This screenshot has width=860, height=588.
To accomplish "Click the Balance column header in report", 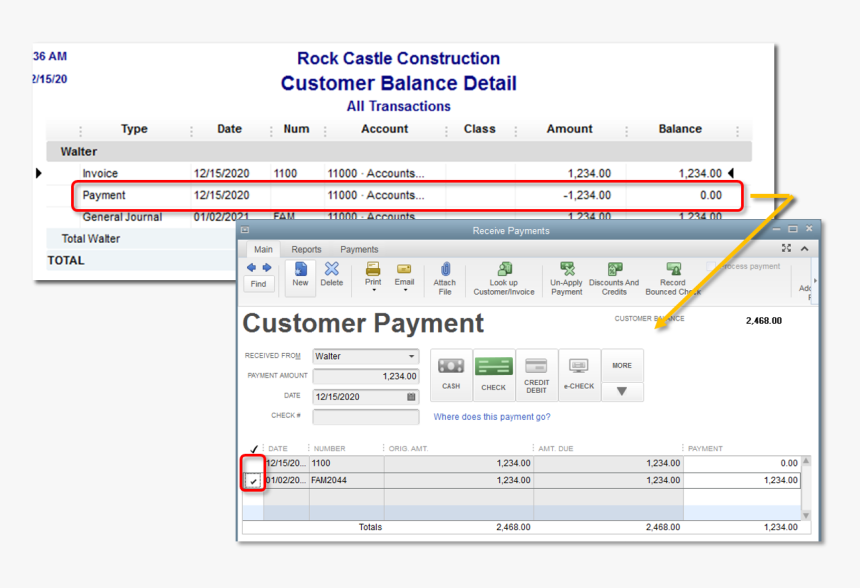I will [680, 129].
